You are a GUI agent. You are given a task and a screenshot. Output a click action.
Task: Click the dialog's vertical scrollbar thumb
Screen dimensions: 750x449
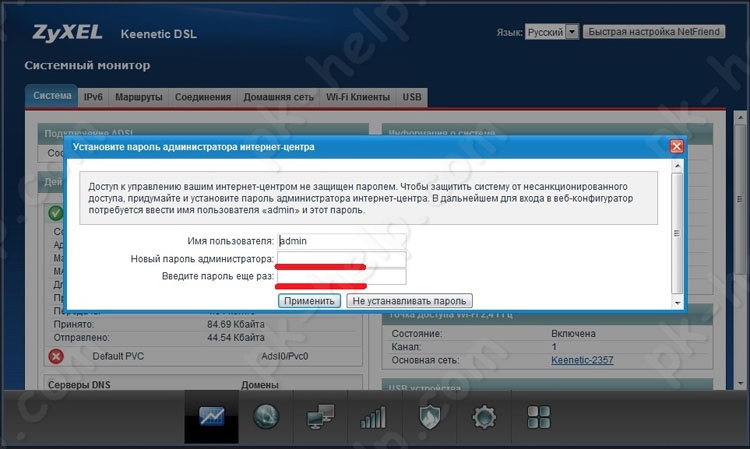point(677,233)
